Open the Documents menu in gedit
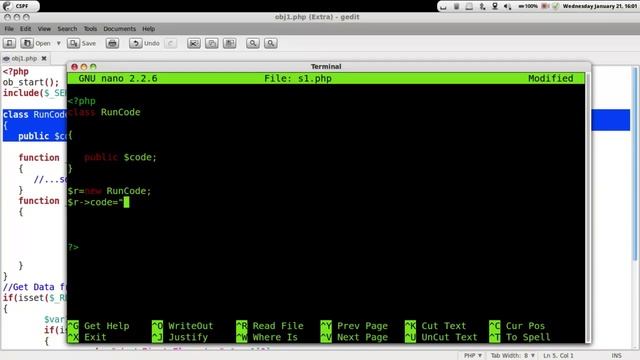Viewport: 640px width, 360px height. [119, 29]
